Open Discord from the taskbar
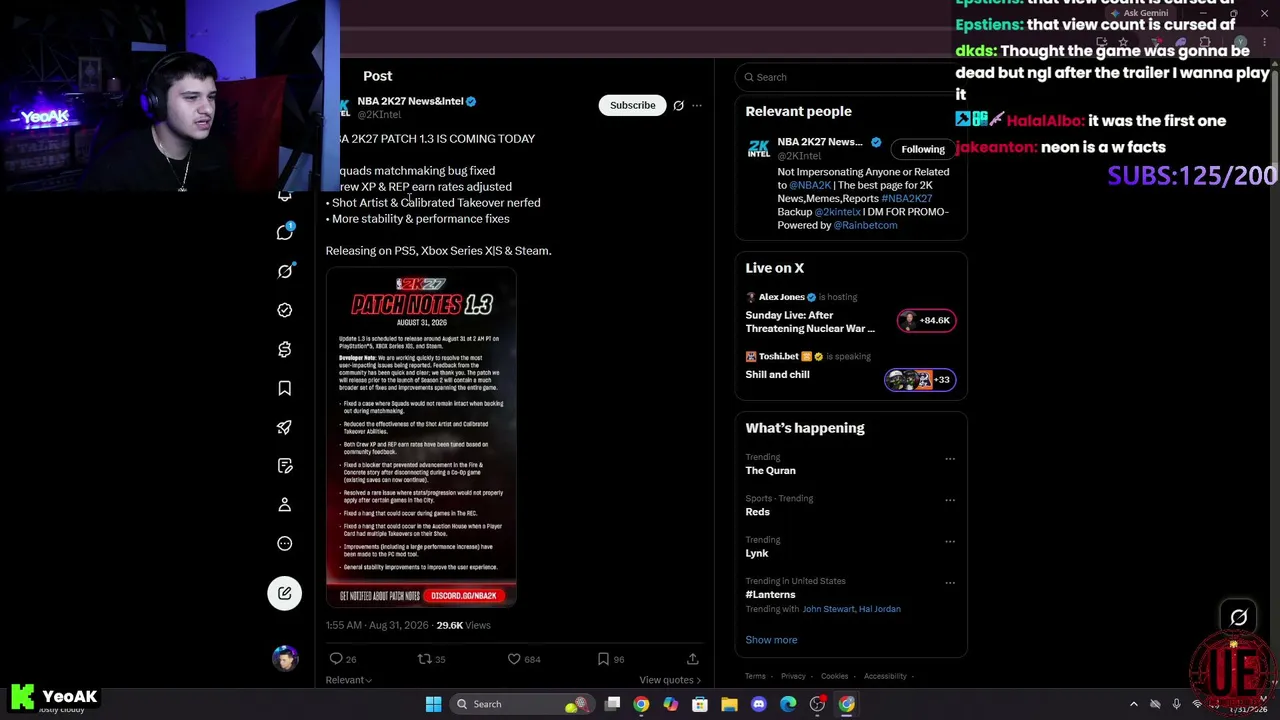 (x=758, y=704)
